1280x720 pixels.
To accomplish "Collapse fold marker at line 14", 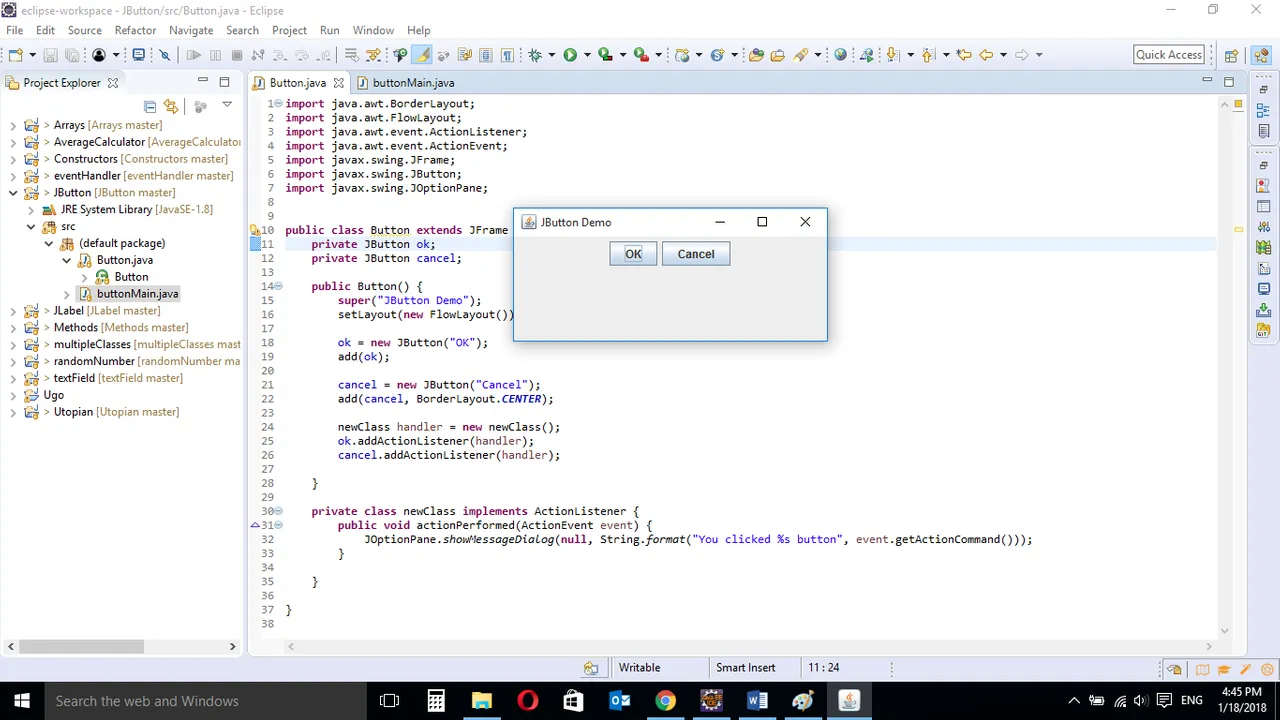I will [x=278, y=286].
